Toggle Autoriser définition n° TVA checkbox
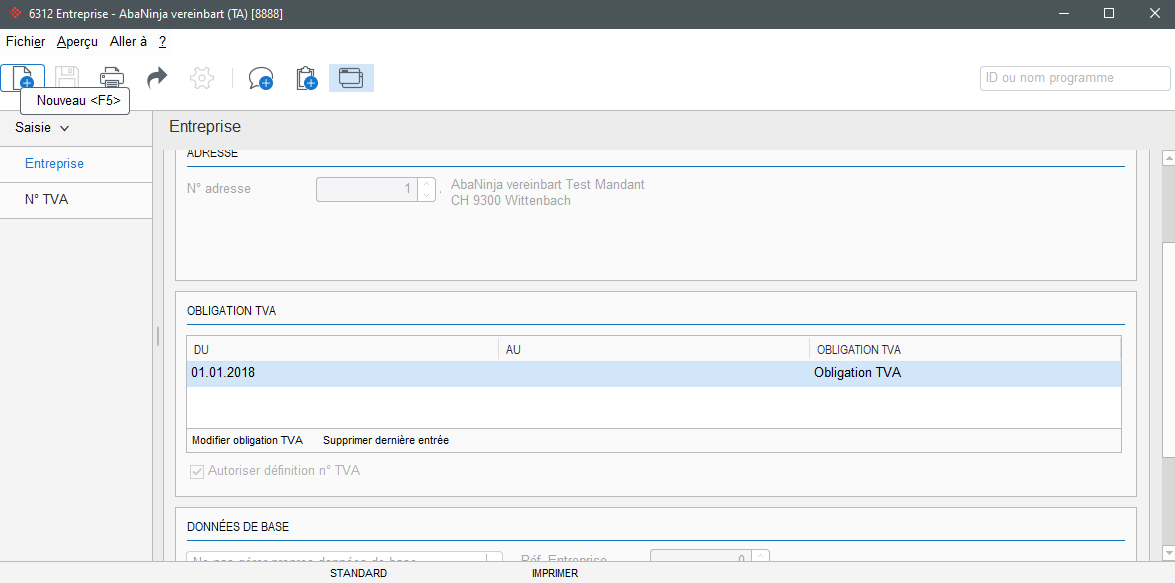The width and height of the screenshot is (1175, 583). pyautogui.click(x=197, y=471)
